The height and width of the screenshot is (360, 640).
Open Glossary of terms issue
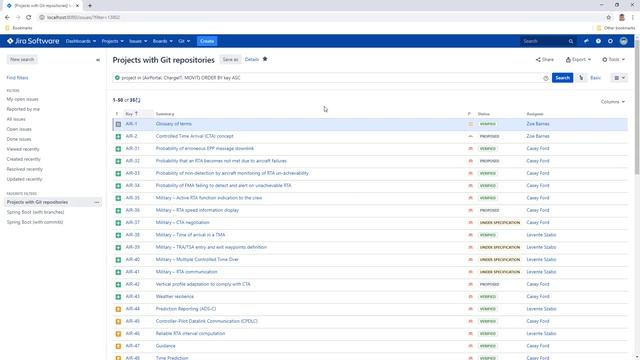pos(173,124)
